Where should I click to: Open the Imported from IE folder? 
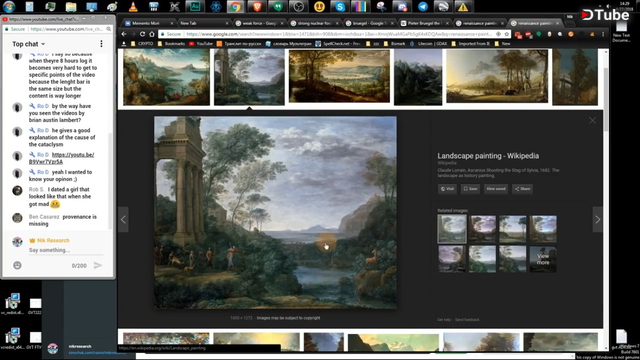pyautogui.click(x=471, y=43)
